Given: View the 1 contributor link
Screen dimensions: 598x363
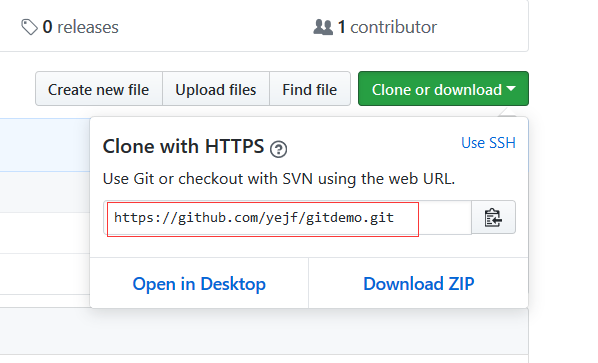Looking at the screenshot, I should click(375, 27).
